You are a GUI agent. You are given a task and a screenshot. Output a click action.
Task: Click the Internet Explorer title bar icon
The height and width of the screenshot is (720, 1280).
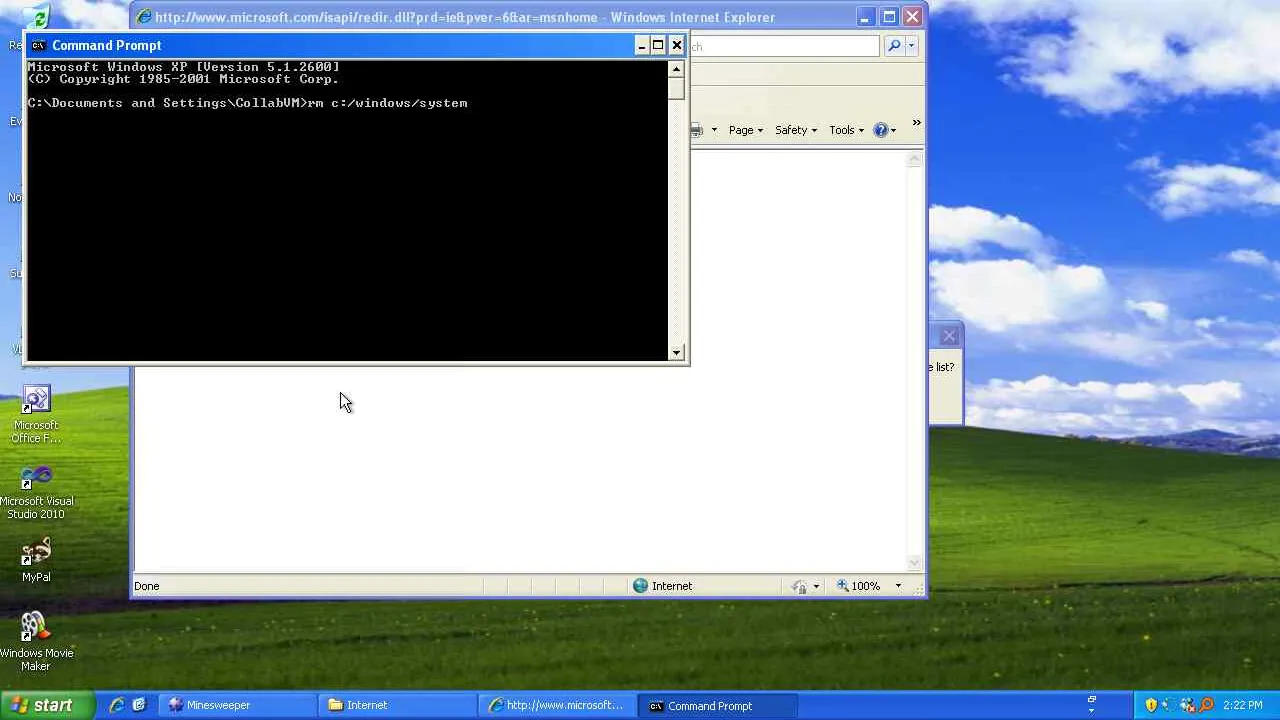coord(143,17)
